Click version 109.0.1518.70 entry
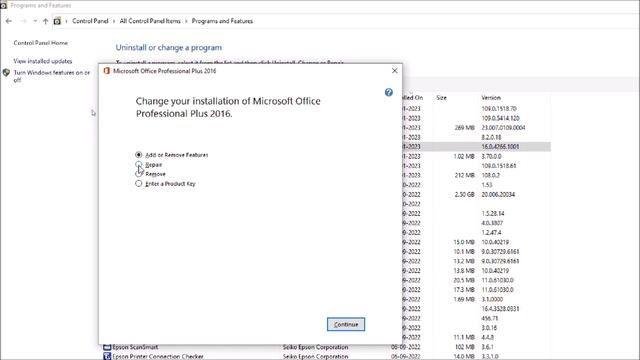The image size is (640, 360). (499, 109)
